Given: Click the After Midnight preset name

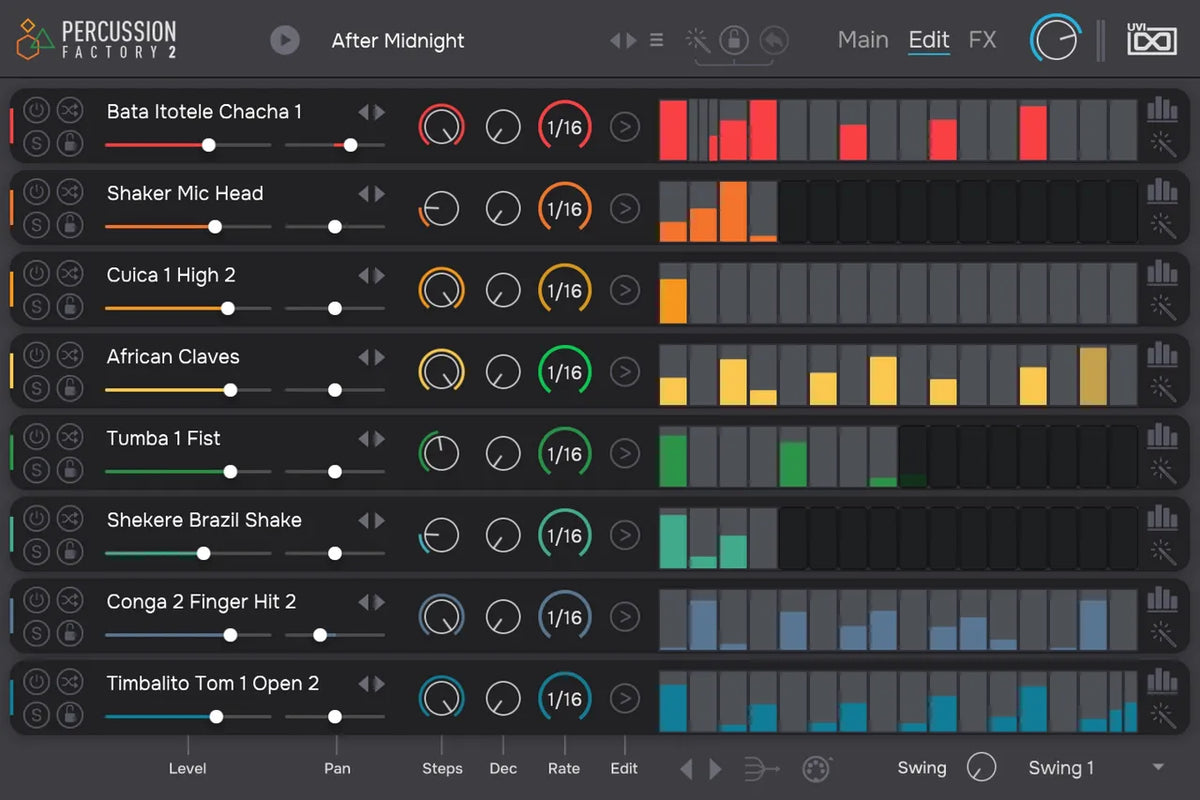Looking at the screenshot, I should tap(398, 41).
